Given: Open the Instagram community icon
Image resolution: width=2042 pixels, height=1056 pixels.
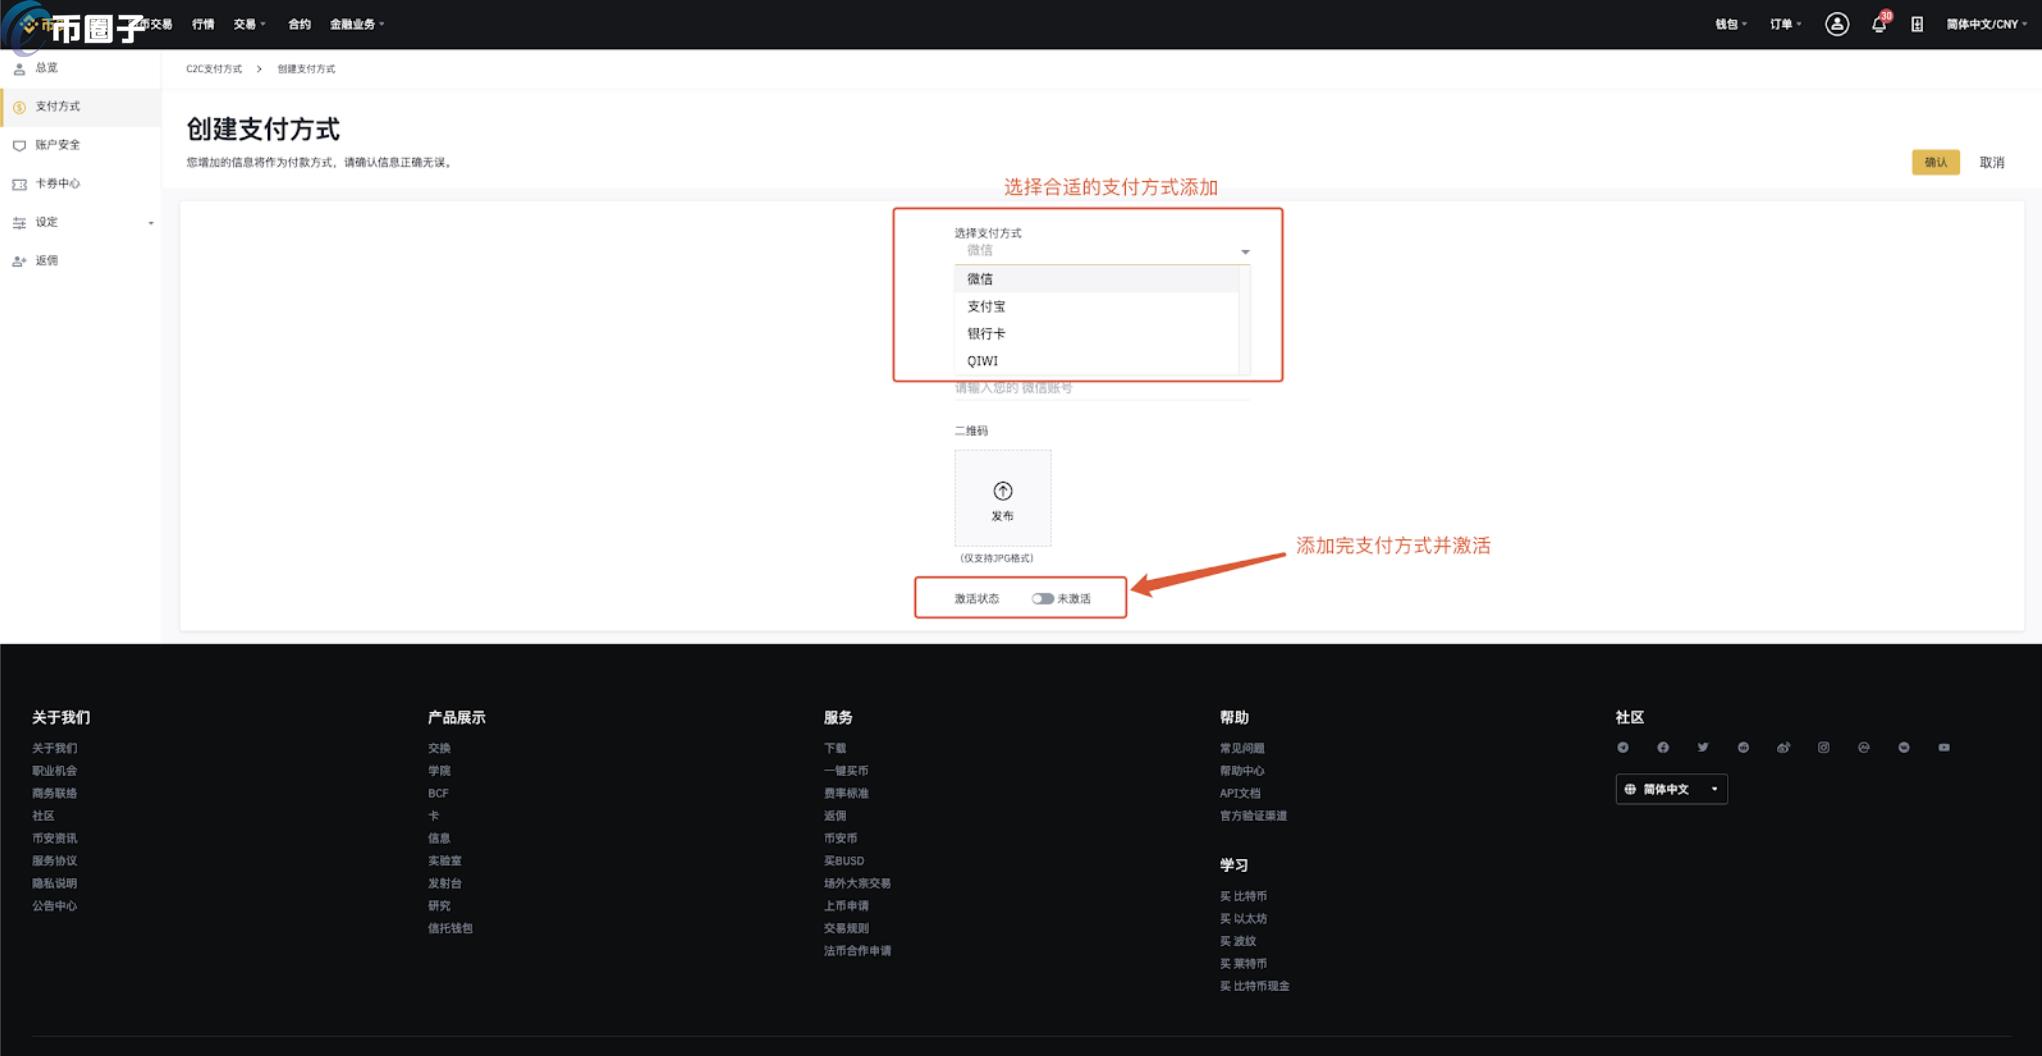Looking at the screenshot, I should coord(1823,747).
